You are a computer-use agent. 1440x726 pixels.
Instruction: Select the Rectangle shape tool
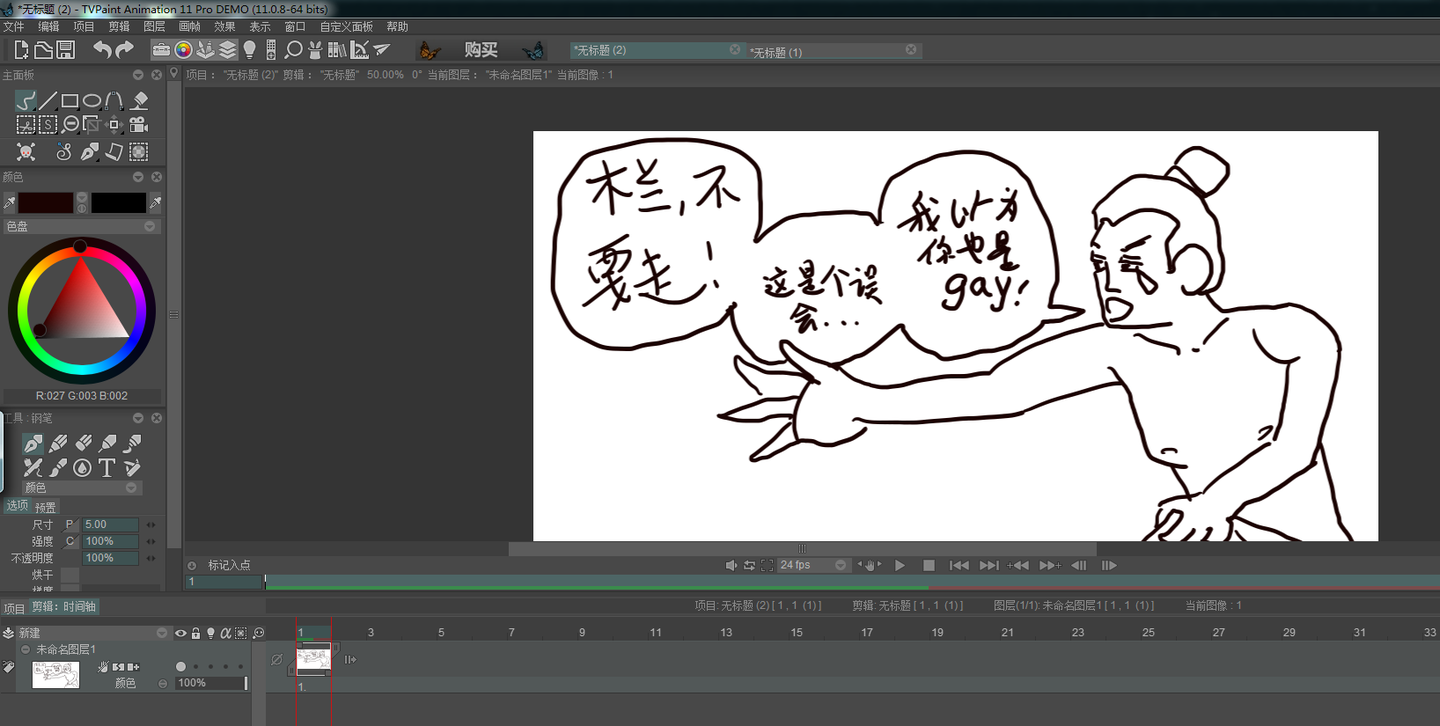click(69, 101)
